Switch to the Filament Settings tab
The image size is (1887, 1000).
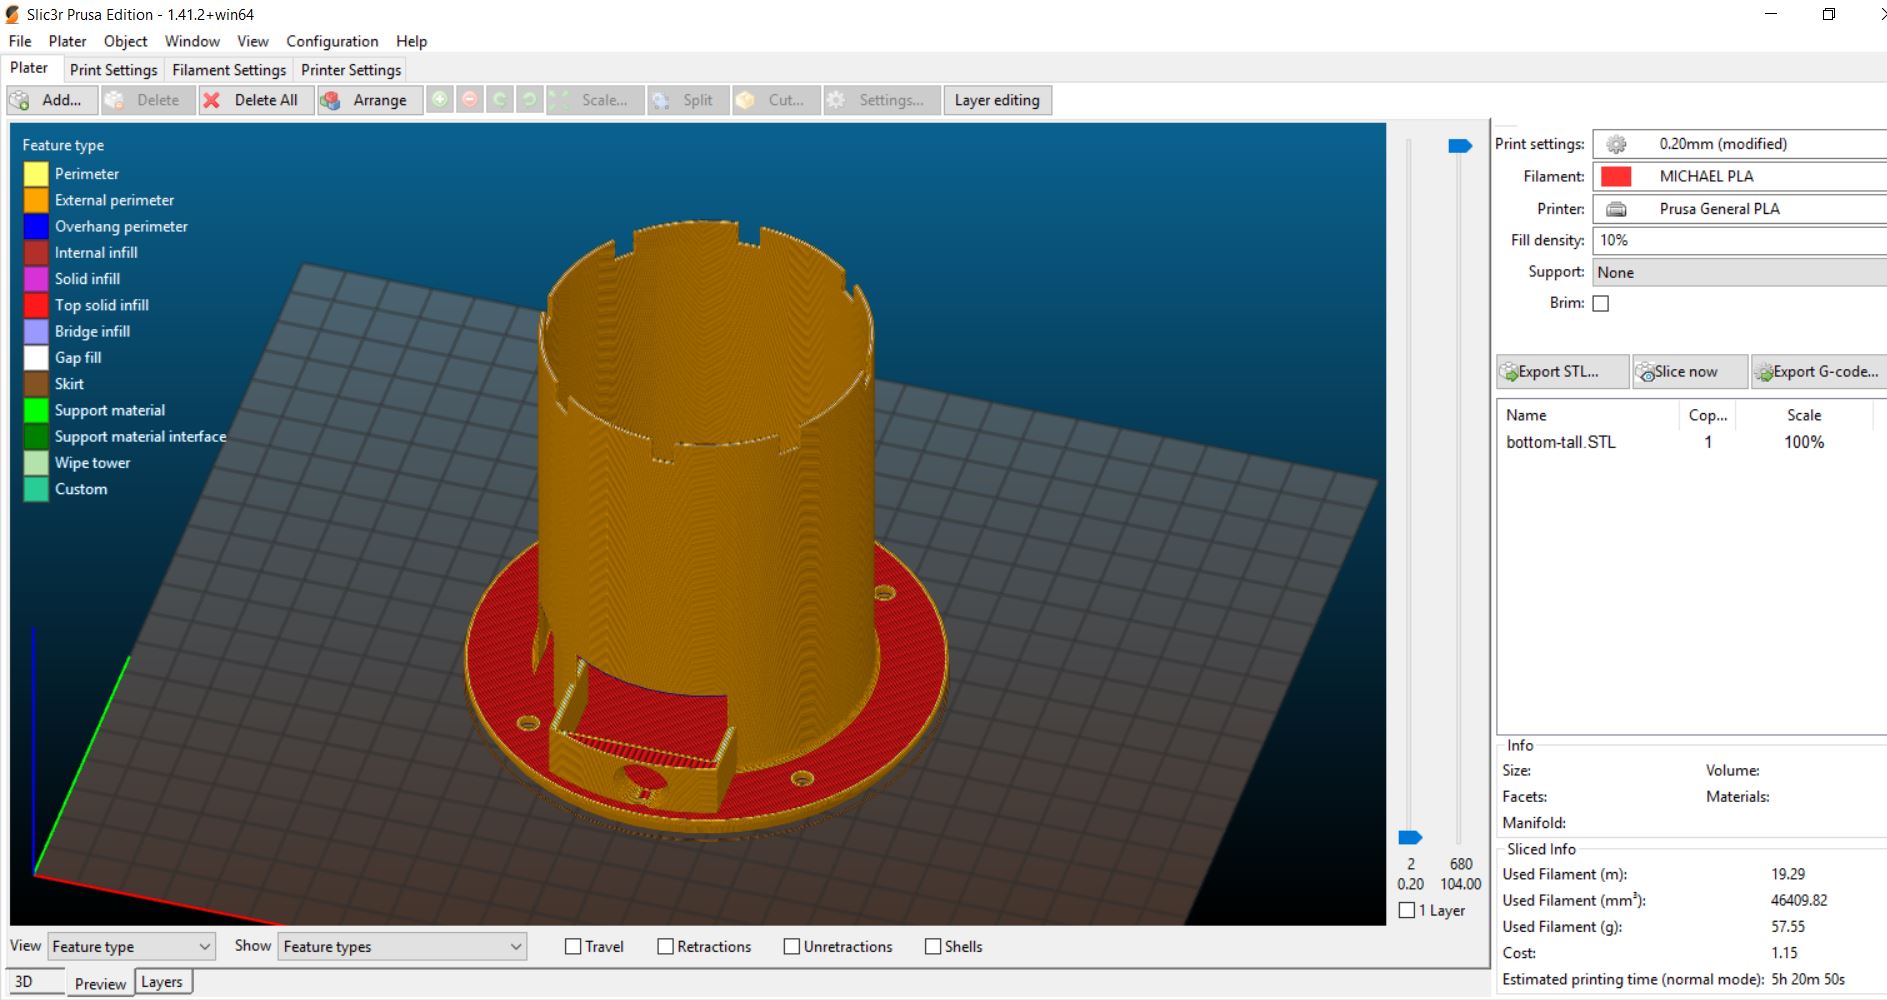click(x=229, y=70)
